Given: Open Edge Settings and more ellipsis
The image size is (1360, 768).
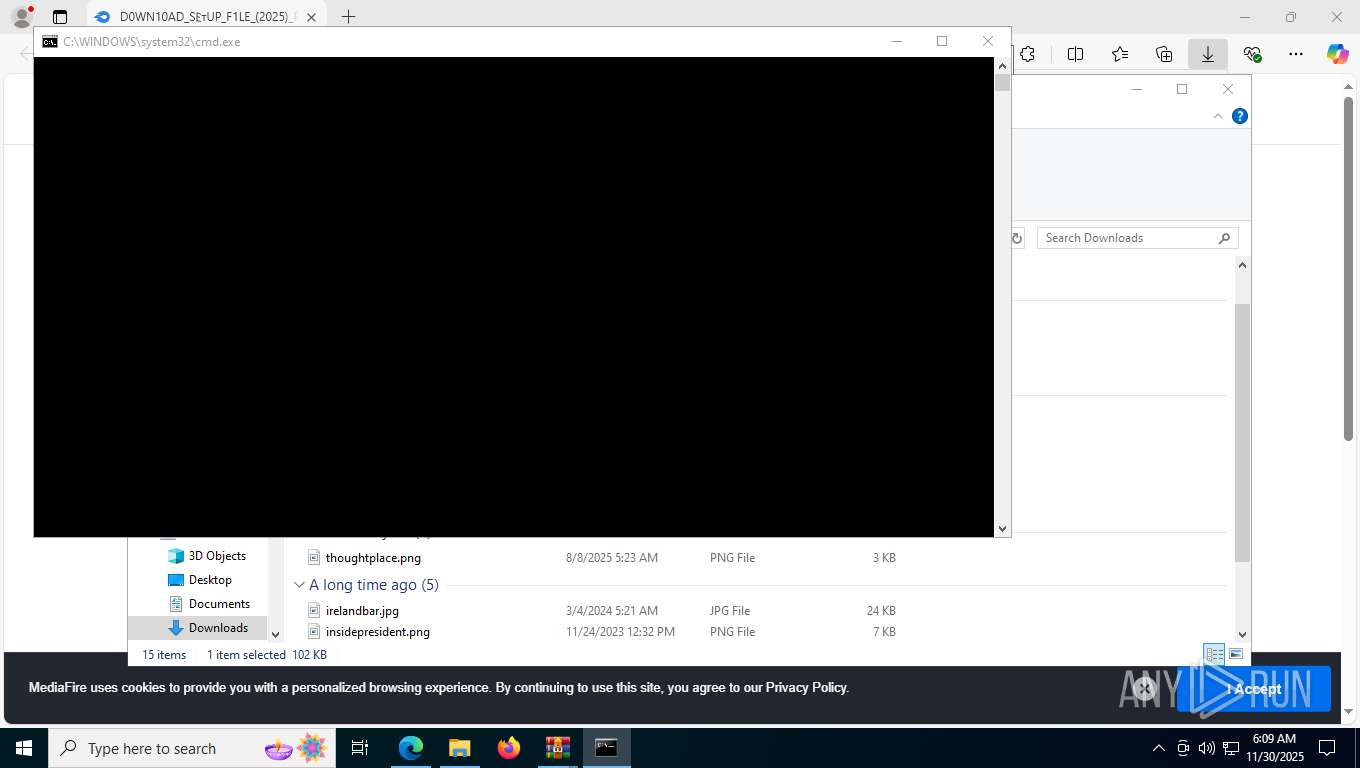Looking at the screenshot, I should point(1296,54).
